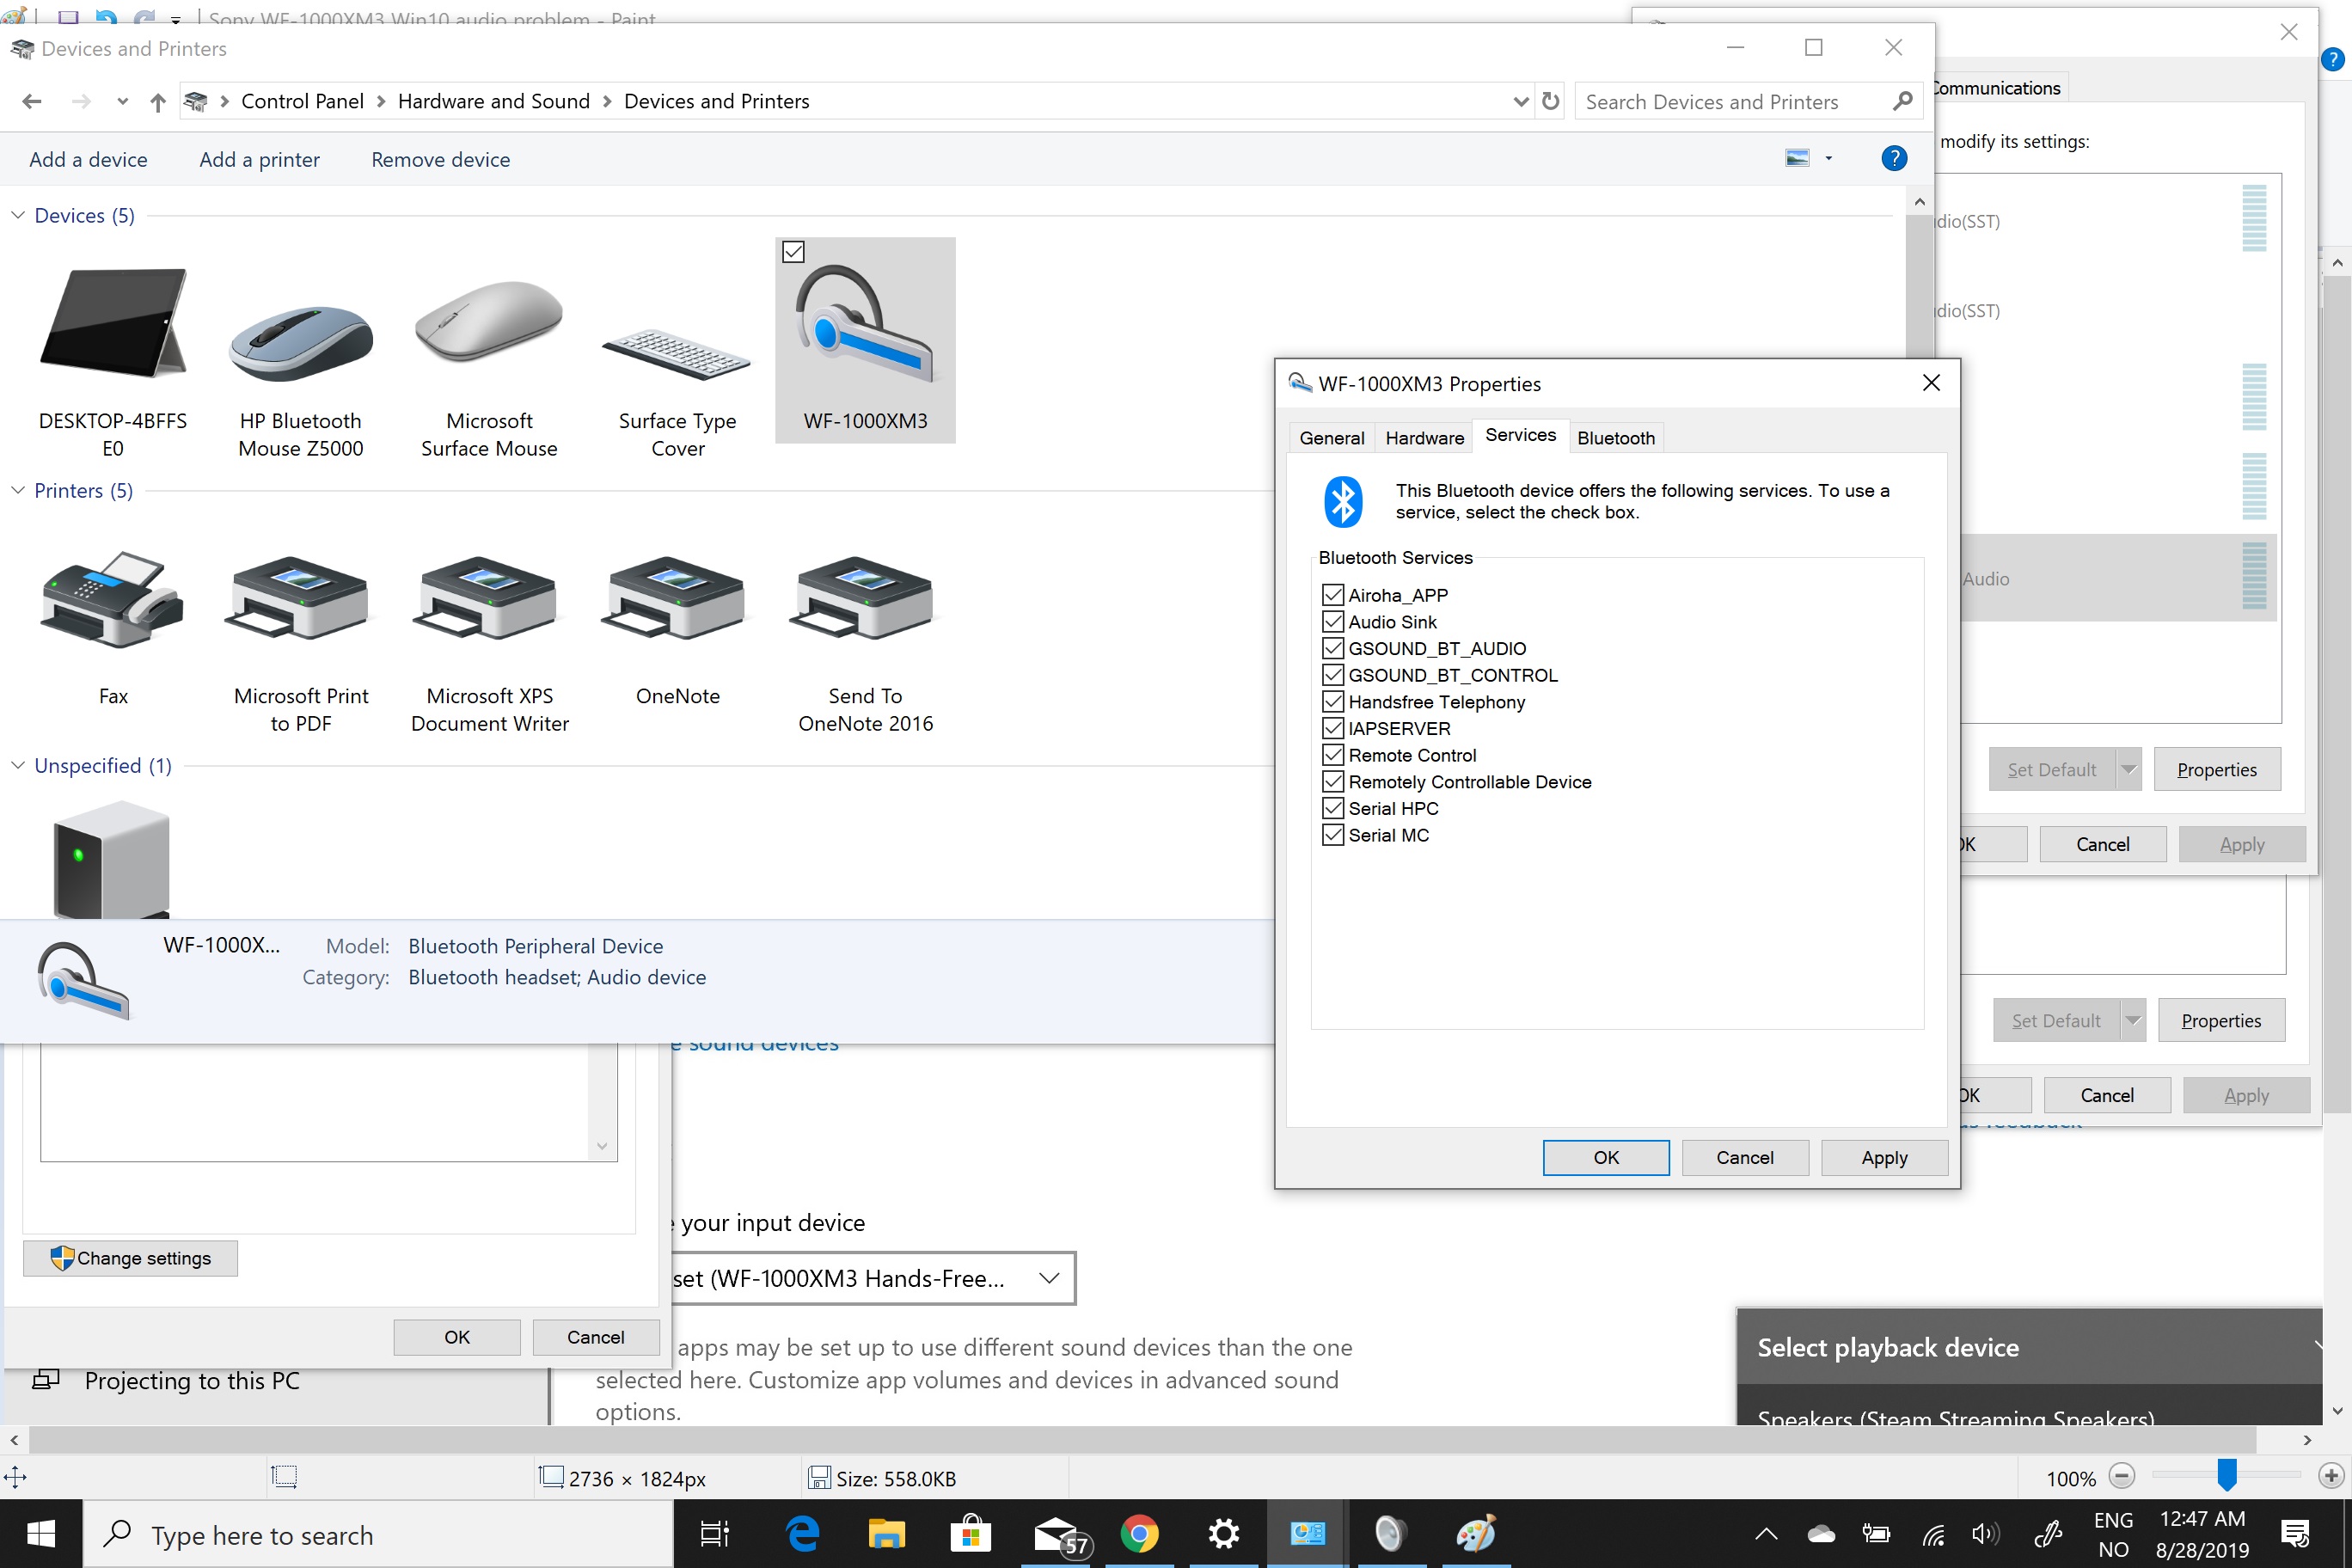Open Task View from the taskbar

click(714, 1533)
